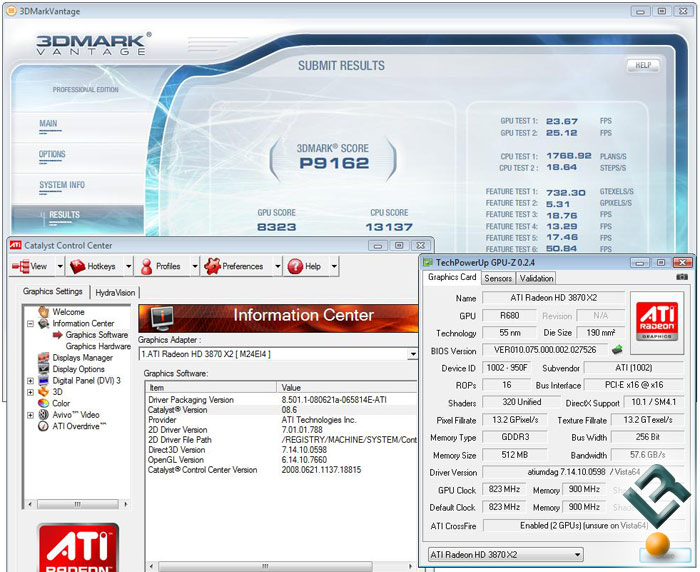Open RESULTS section in 3DMark Vantage

point(64,215)
